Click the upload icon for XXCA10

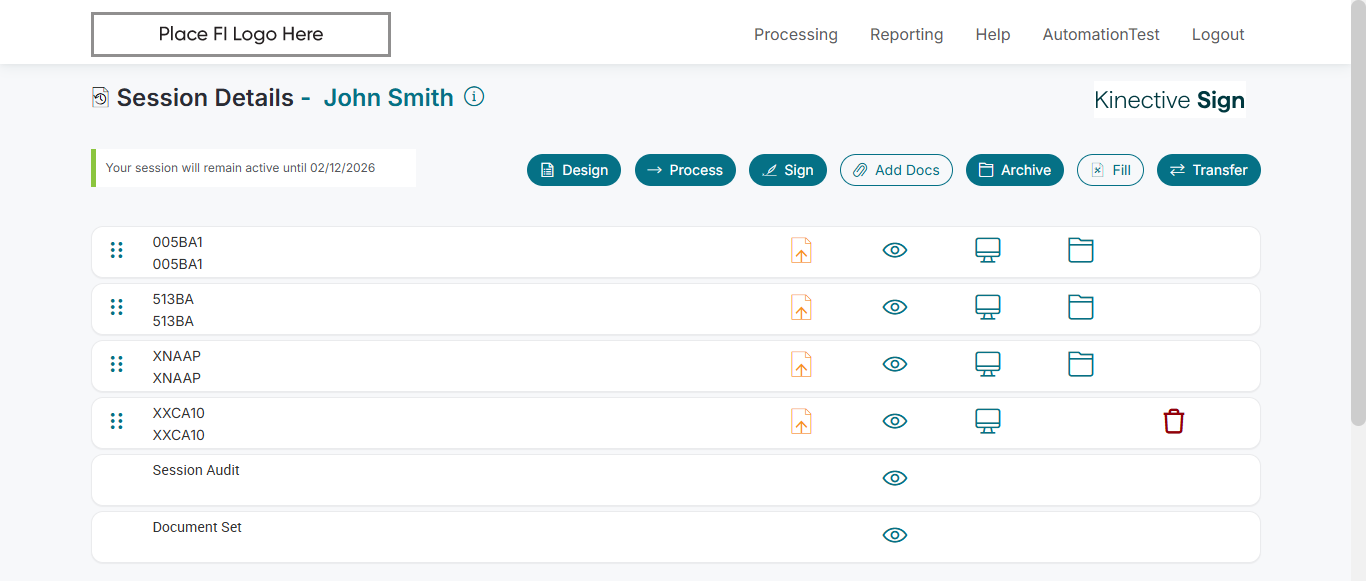click(801, 421)
